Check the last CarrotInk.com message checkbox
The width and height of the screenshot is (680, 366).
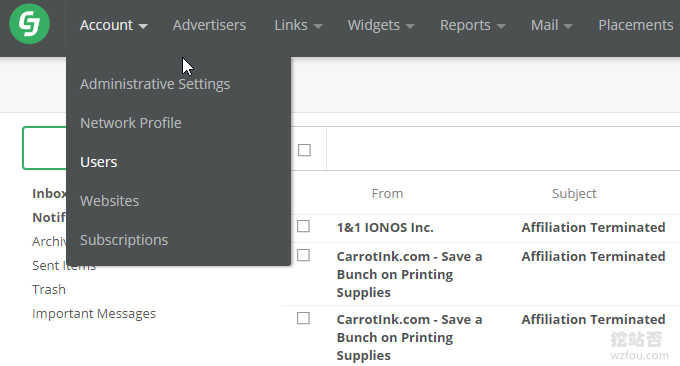[303, 318]
